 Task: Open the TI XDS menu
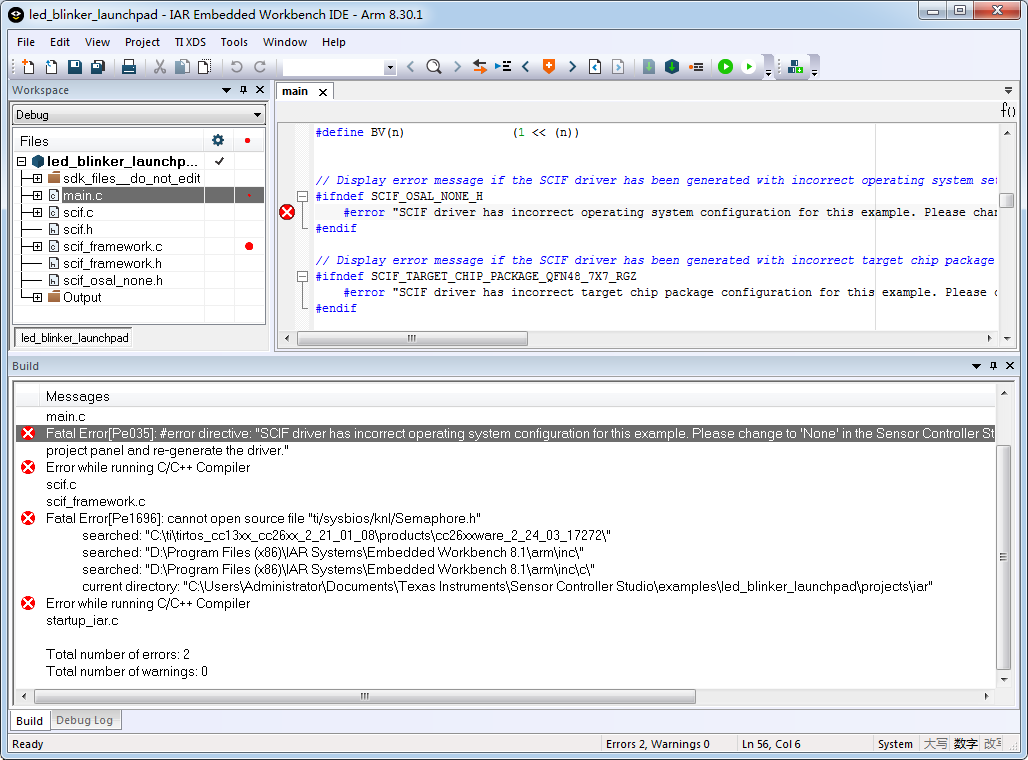tap(190, 42)
